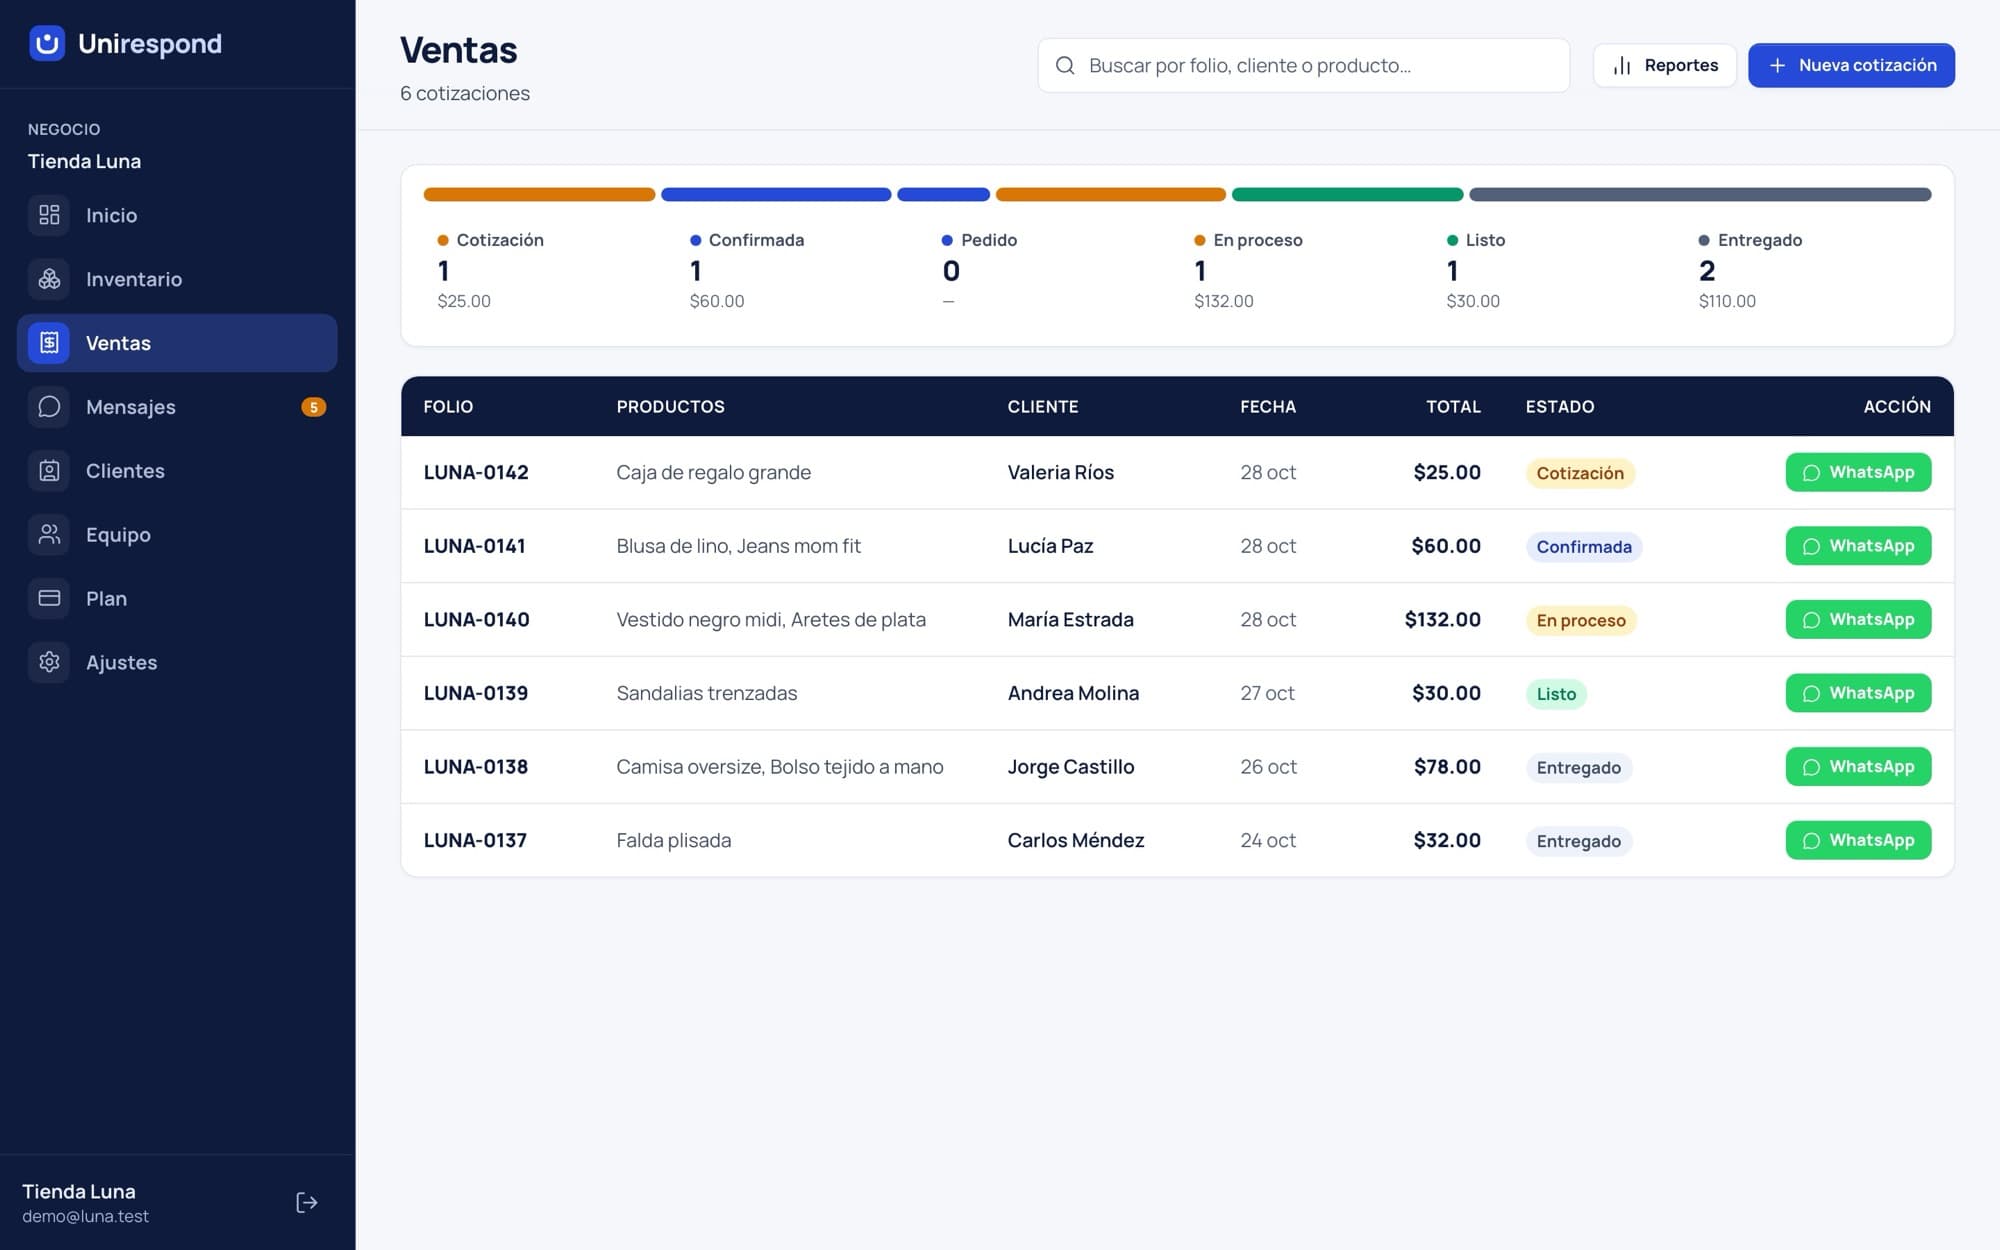Click the Ventas receipt icon
This screenshot has width=2000, height=1250.
pyautogui.click(x=49, y=343)
